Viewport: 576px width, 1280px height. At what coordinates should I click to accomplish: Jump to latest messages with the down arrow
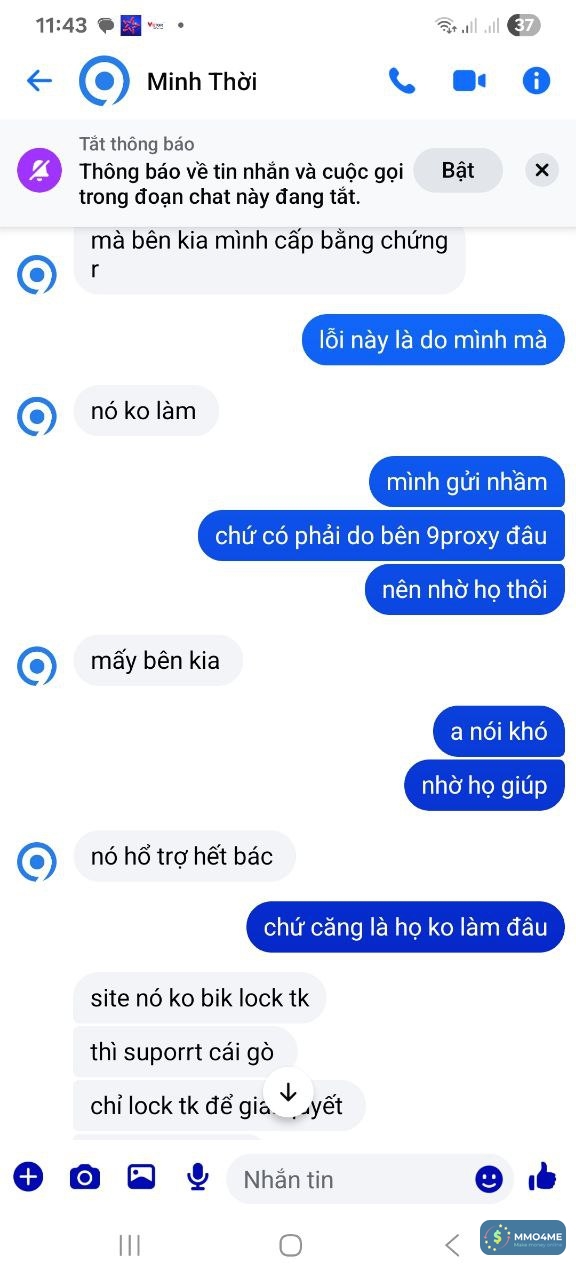tap(288, 1093)
